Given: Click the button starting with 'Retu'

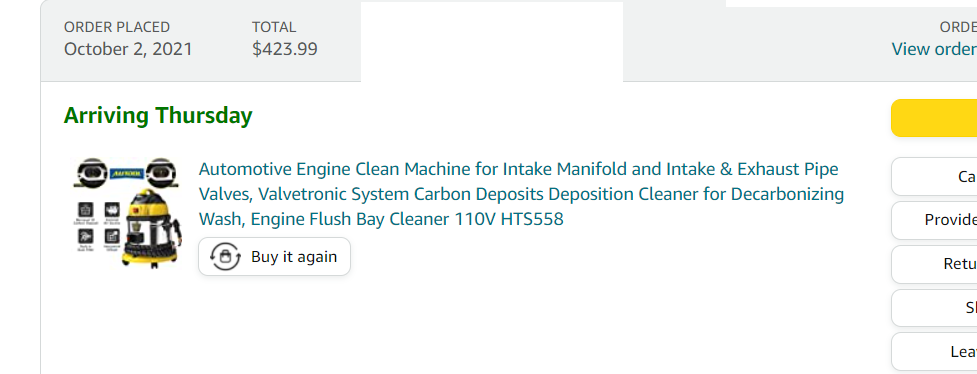Looking at the screenshot, I should click(934, 264).
